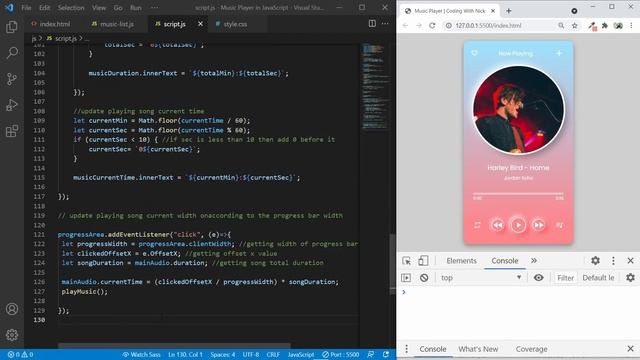Create a live expression with the eye icon
The image size is (640, 360).
click(x=538, y=278)
